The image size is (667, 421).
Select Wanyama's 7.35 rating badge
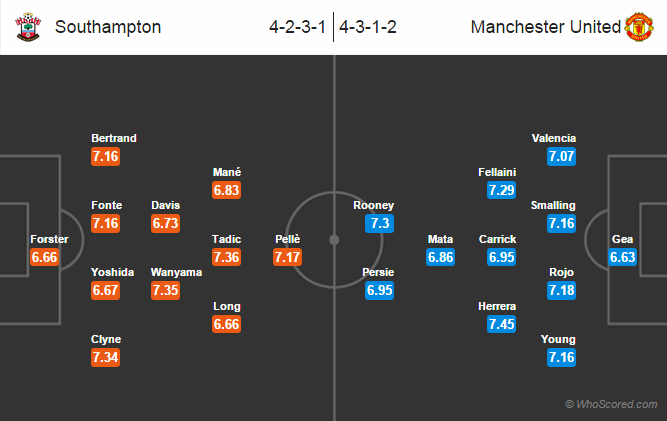[x=165, y=290]
